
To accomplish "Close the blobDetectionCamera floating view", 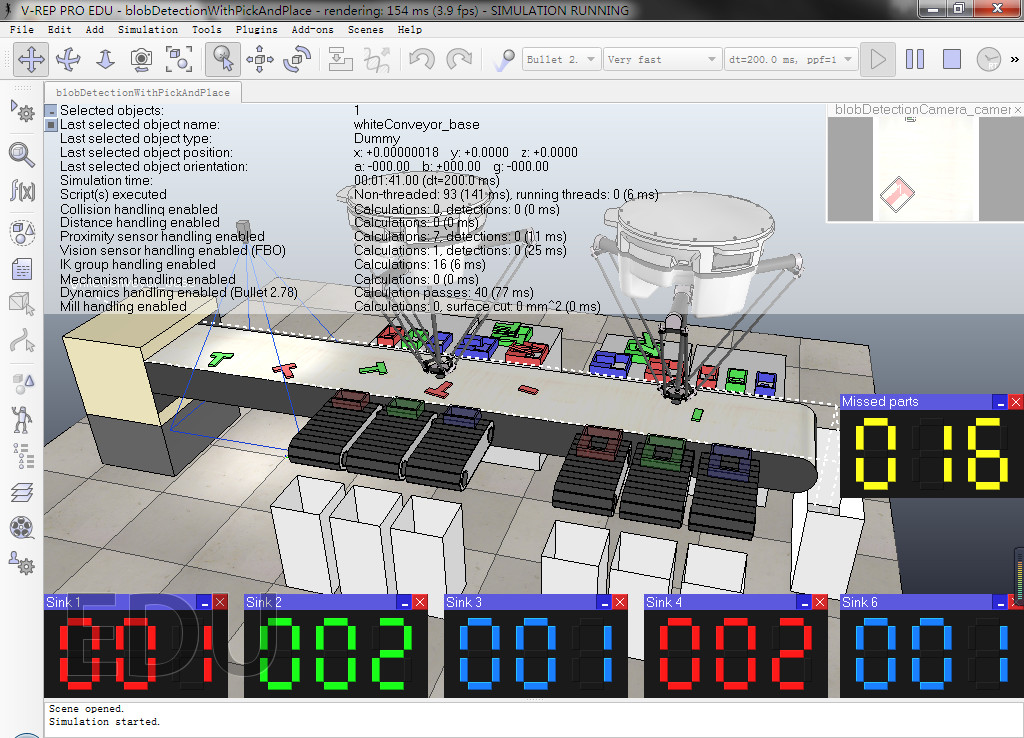I will coord(1017,110).
